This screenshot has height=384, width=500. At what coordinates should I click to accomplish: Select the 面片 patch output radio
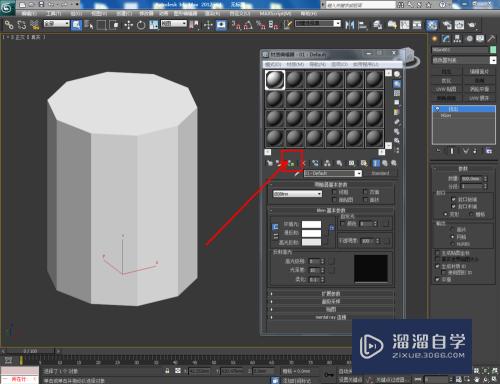(453, 229)
